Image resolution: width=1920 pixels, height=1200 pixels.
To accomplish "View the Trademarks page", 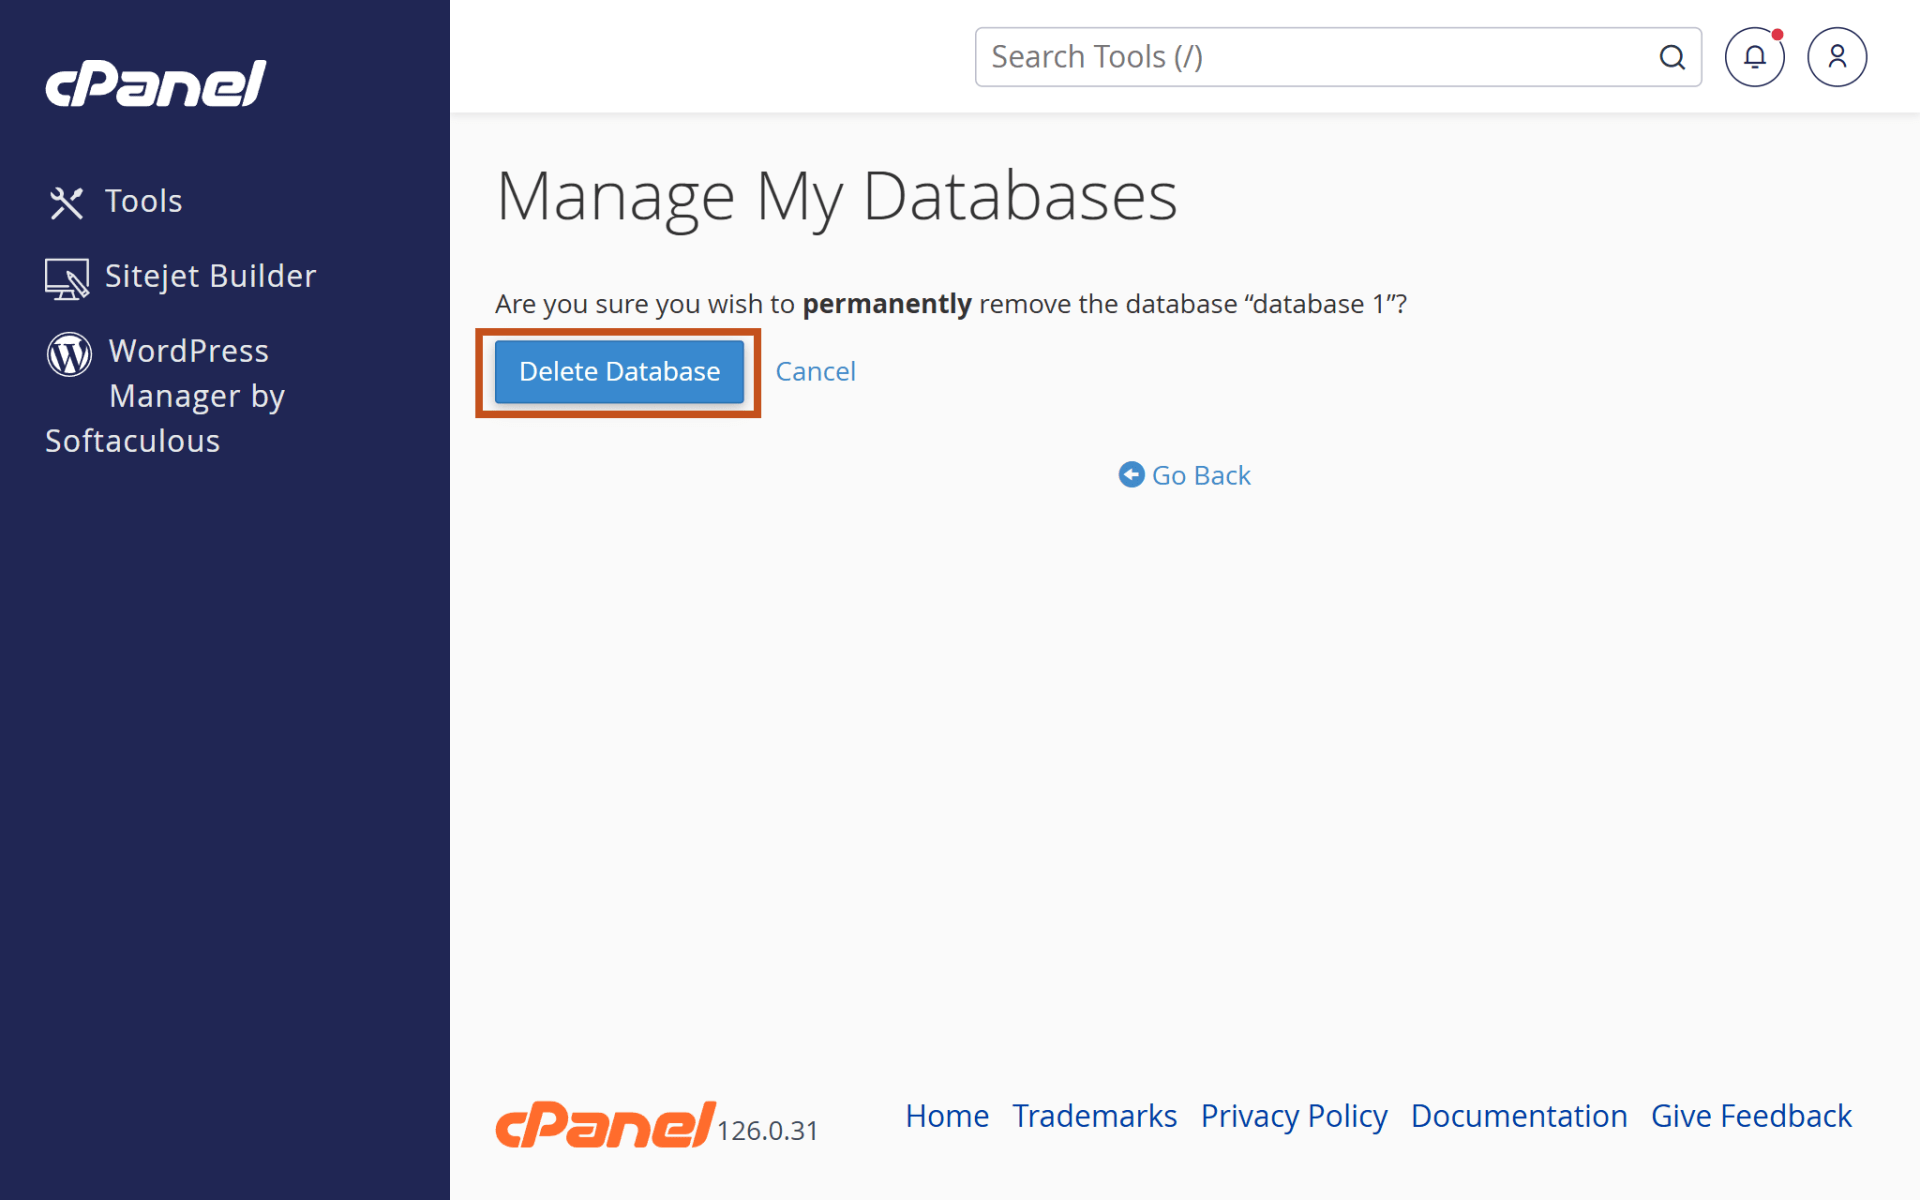I will [1094, 1116].
